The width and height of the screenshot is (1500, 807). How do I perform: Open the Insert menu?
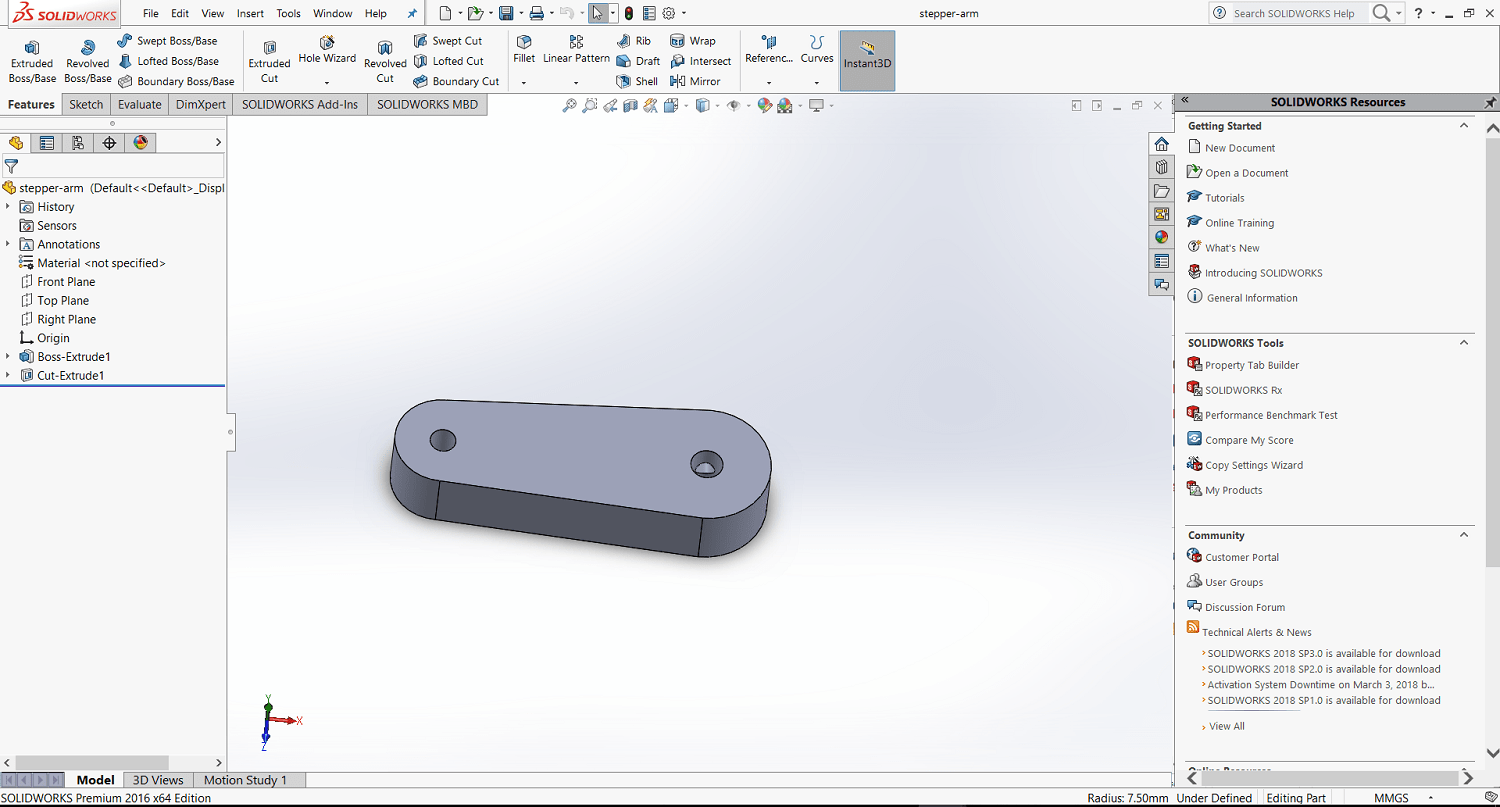pos(250,14)
